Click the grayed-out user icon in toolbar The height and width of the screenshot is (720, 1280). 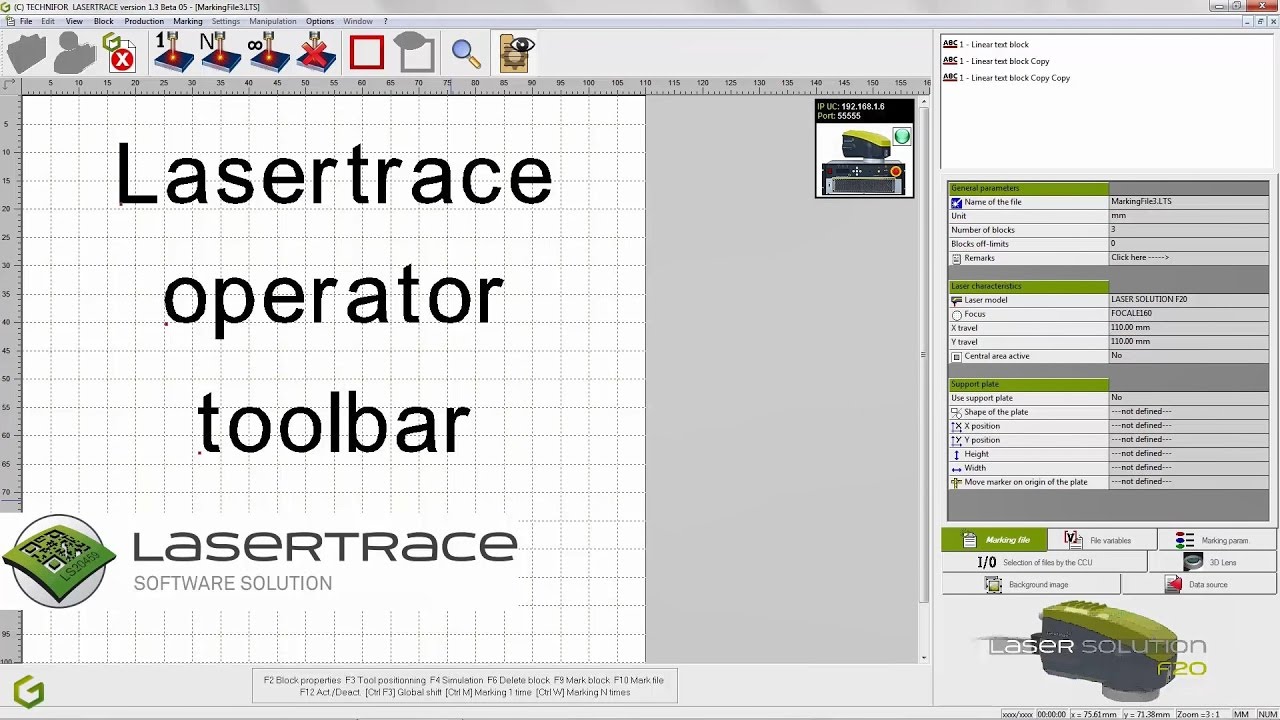[x=74, y=54]
